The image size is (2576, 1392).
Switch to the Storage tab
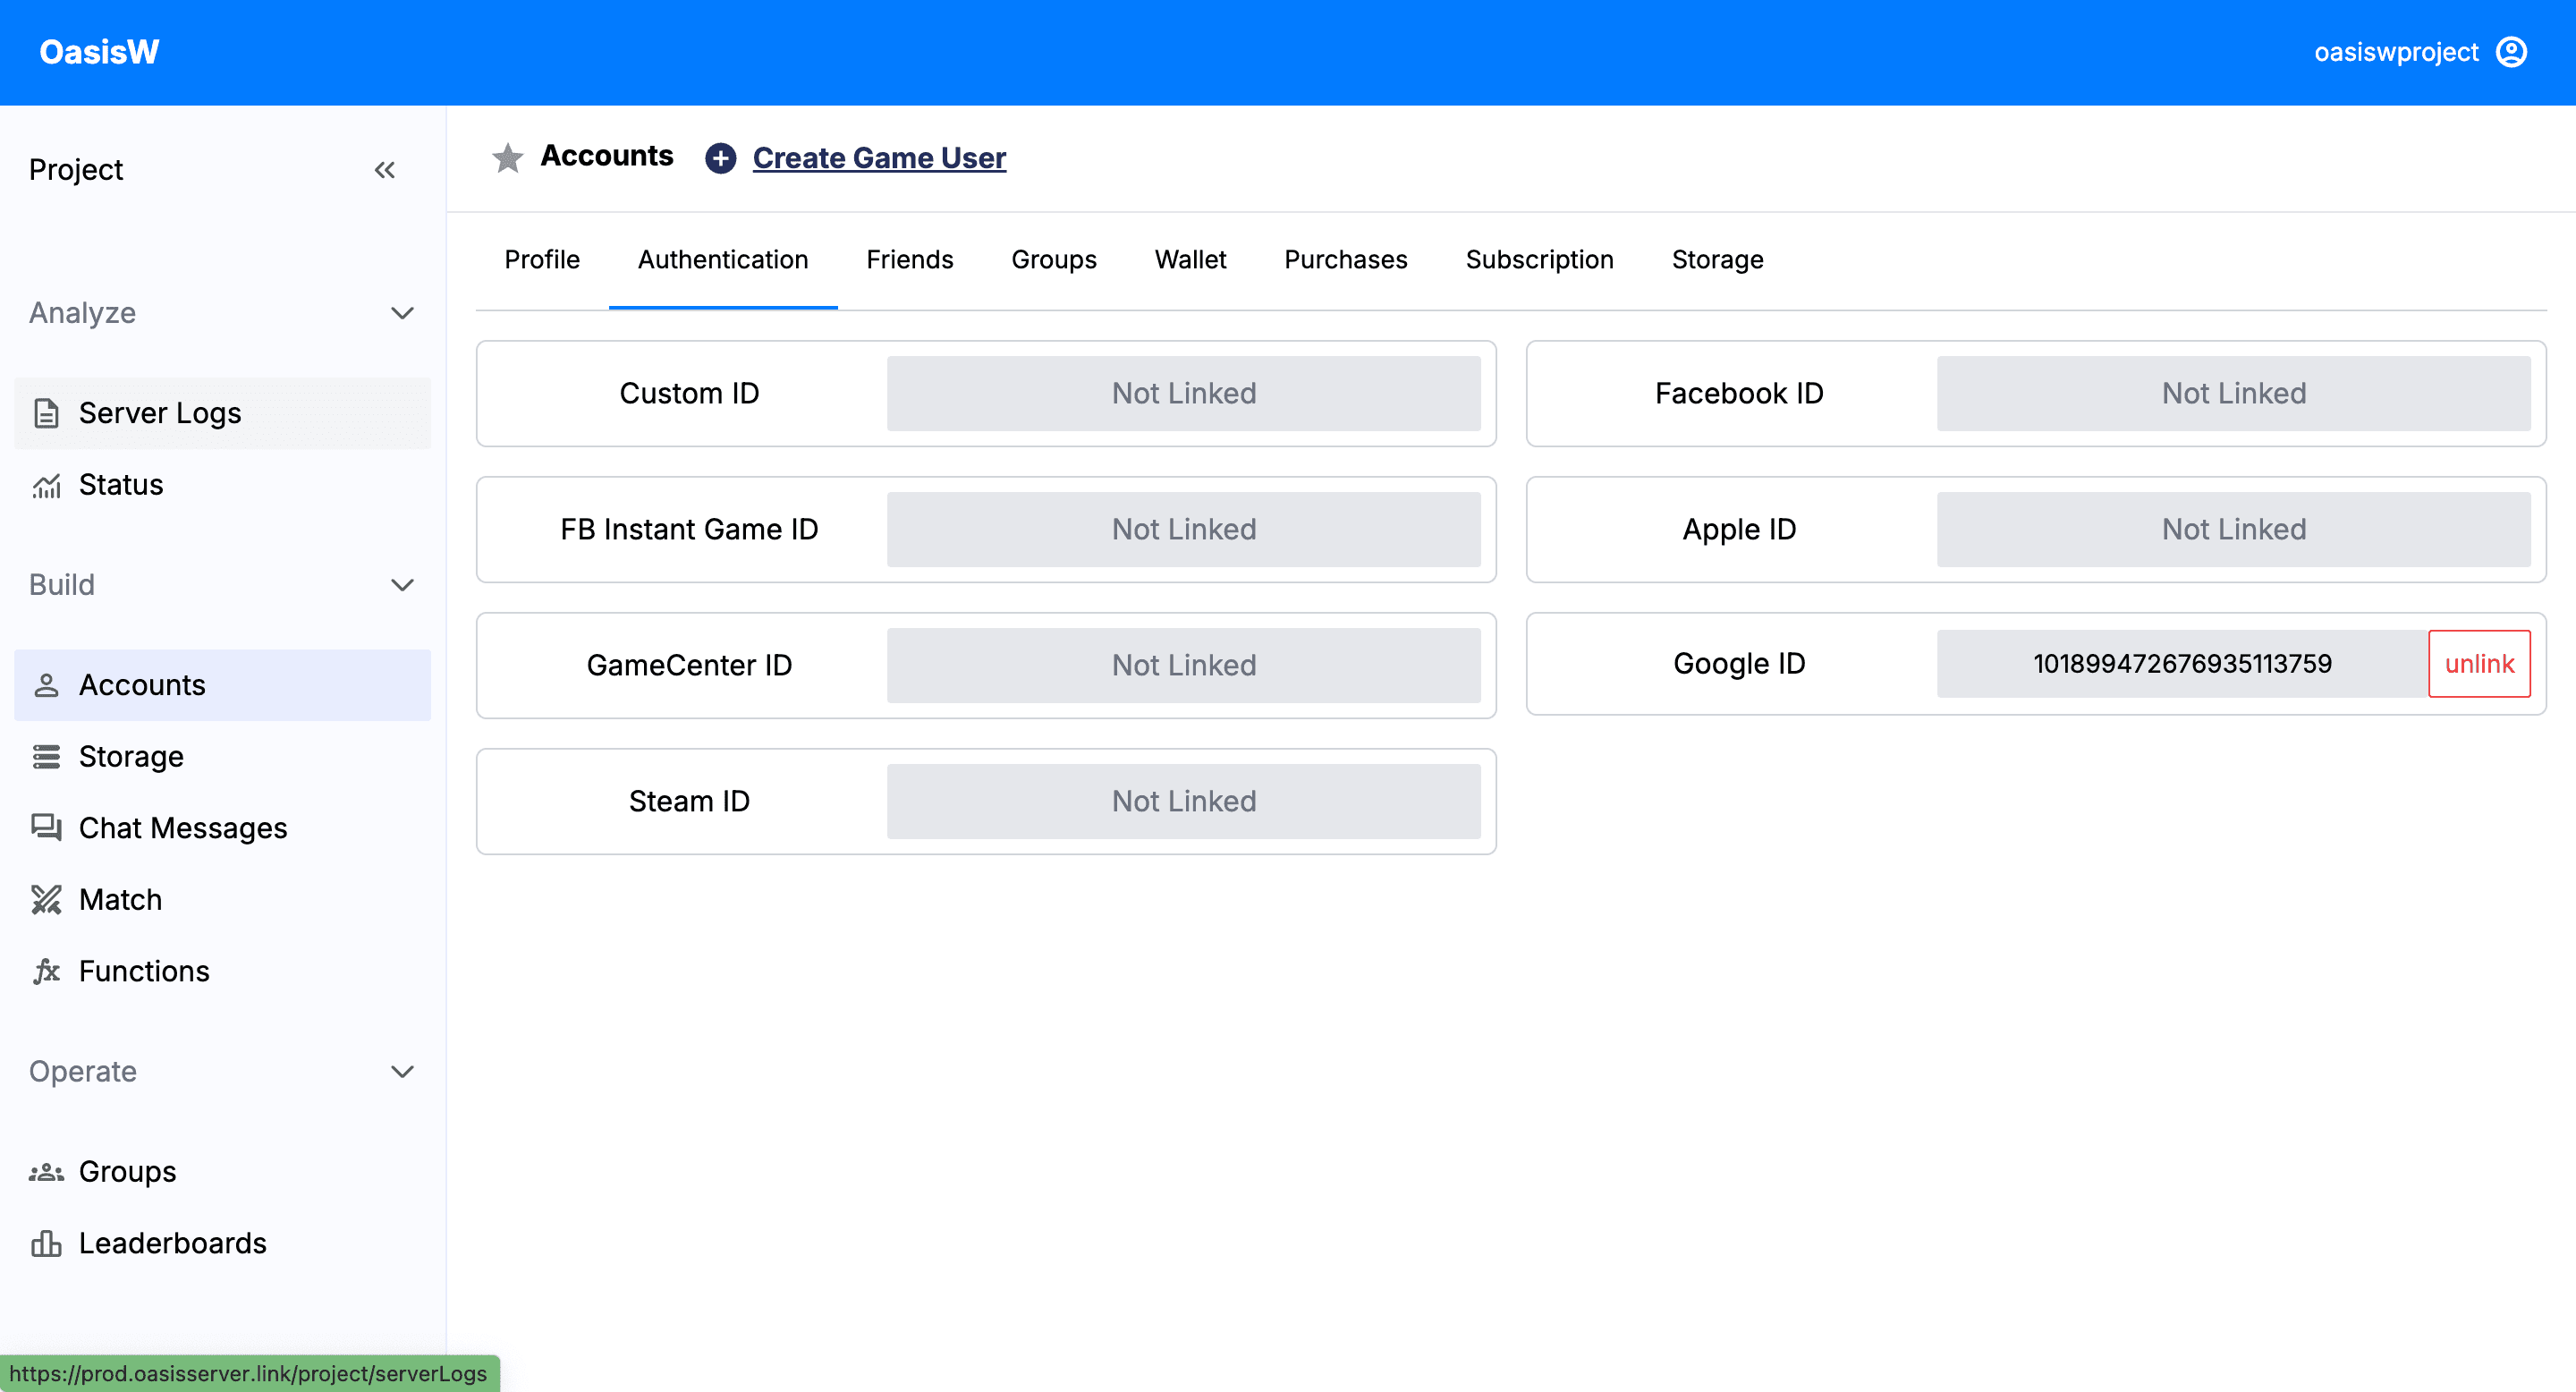pyautogui.click(x=1718, y=260)
